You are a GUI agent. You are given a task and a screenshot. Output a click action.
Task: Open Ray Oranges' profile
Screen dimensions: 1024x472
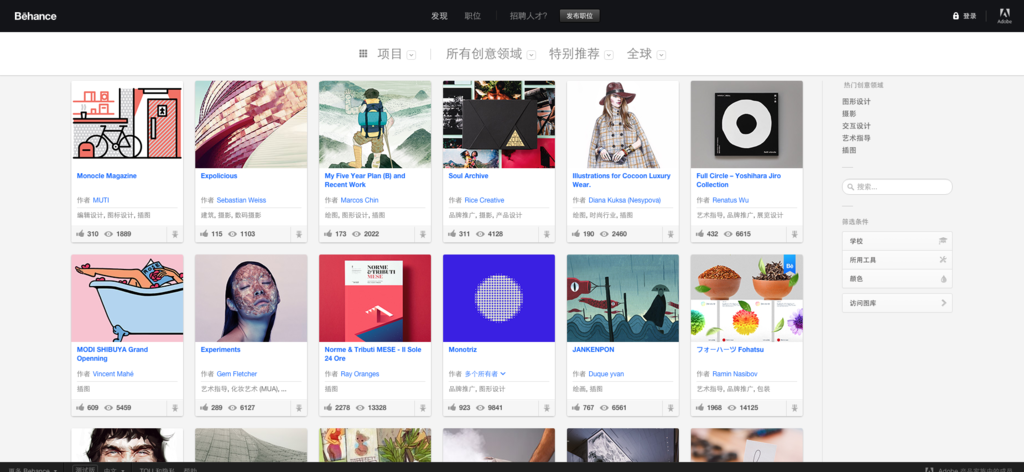click(359, 373)
